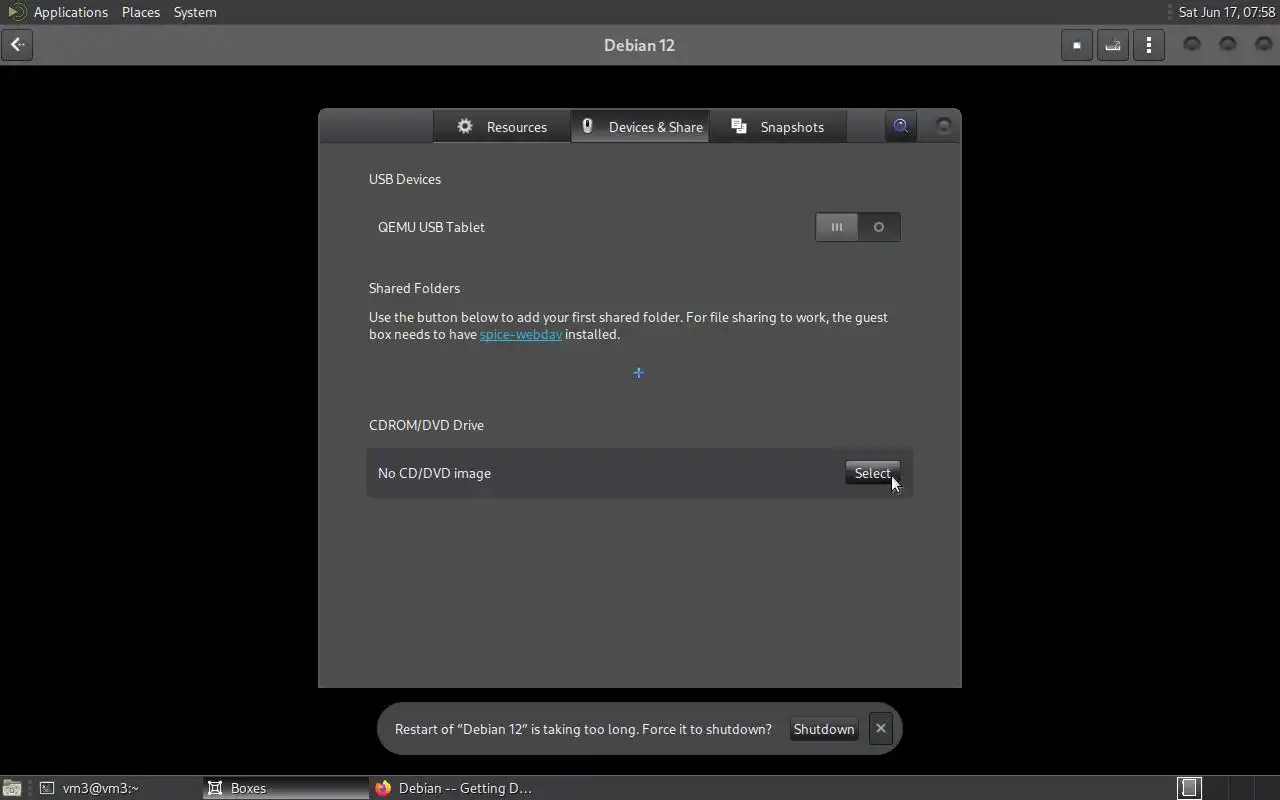
Task: Switch to the Resources tab
Action: coord(502,127)
